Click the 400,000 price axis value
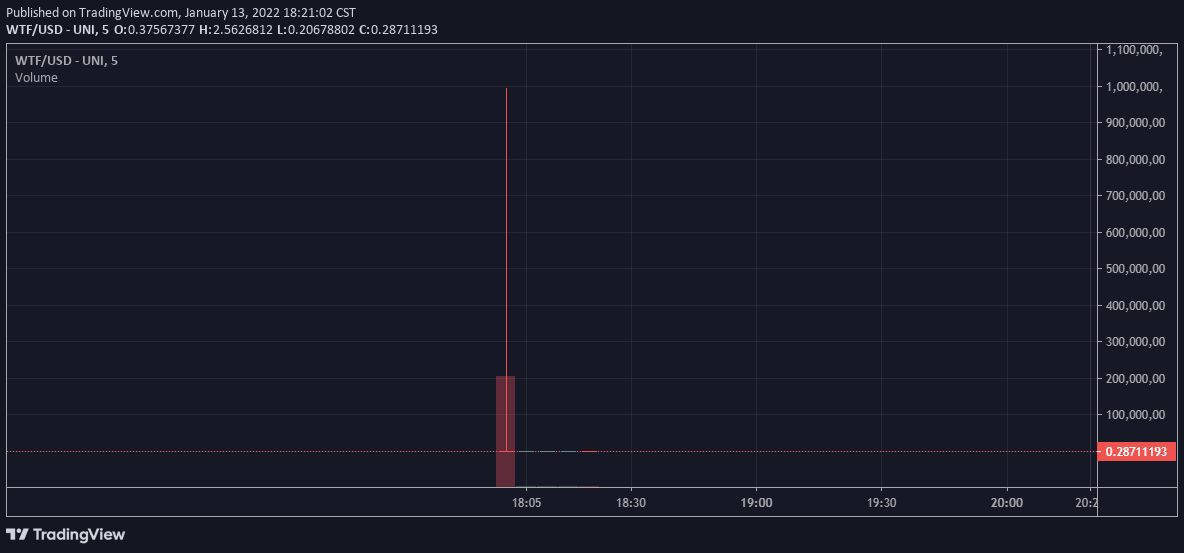The width and height of the screenshot is (1184, 553). 1136,305
